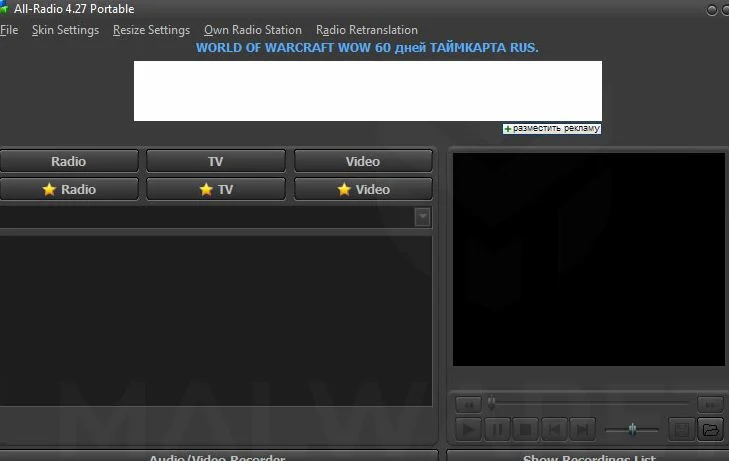Screen dimensions: 729x461
Task: Click the rewind button beside the seek bar
Action: [468, 405]
